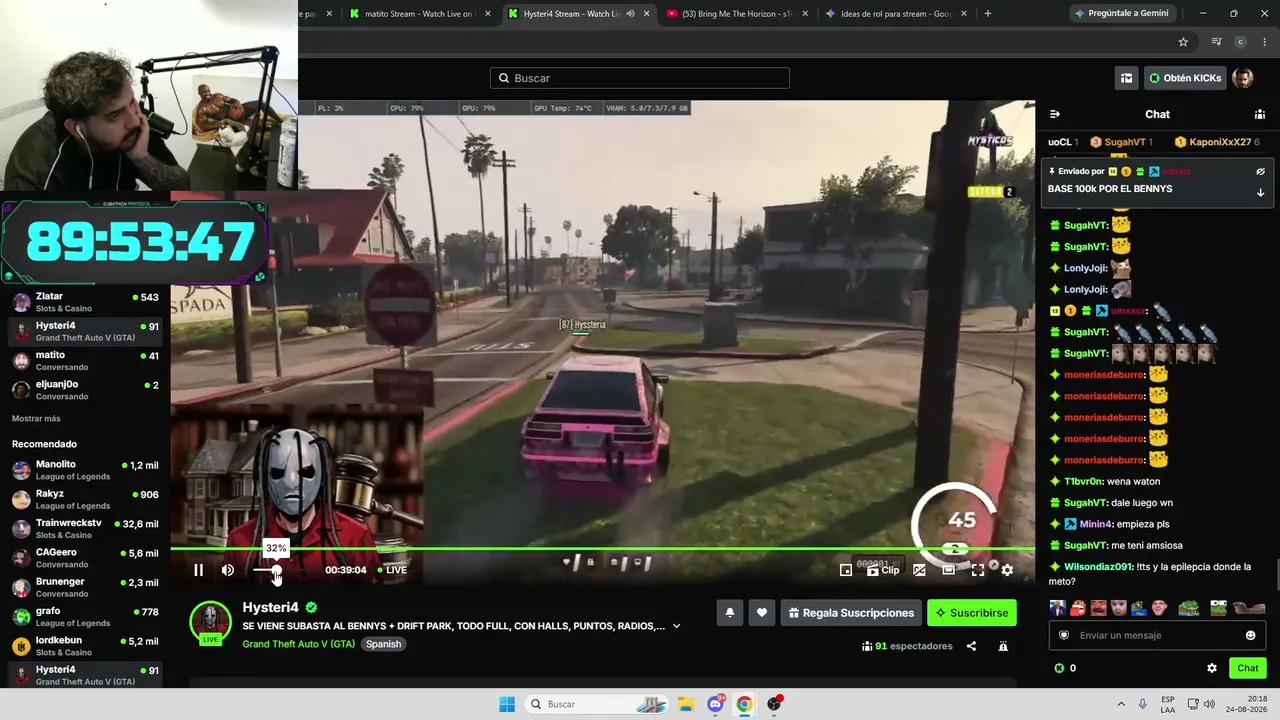
Task: Switch to Ideas de rol para stream tab
Action: [896, 14]
